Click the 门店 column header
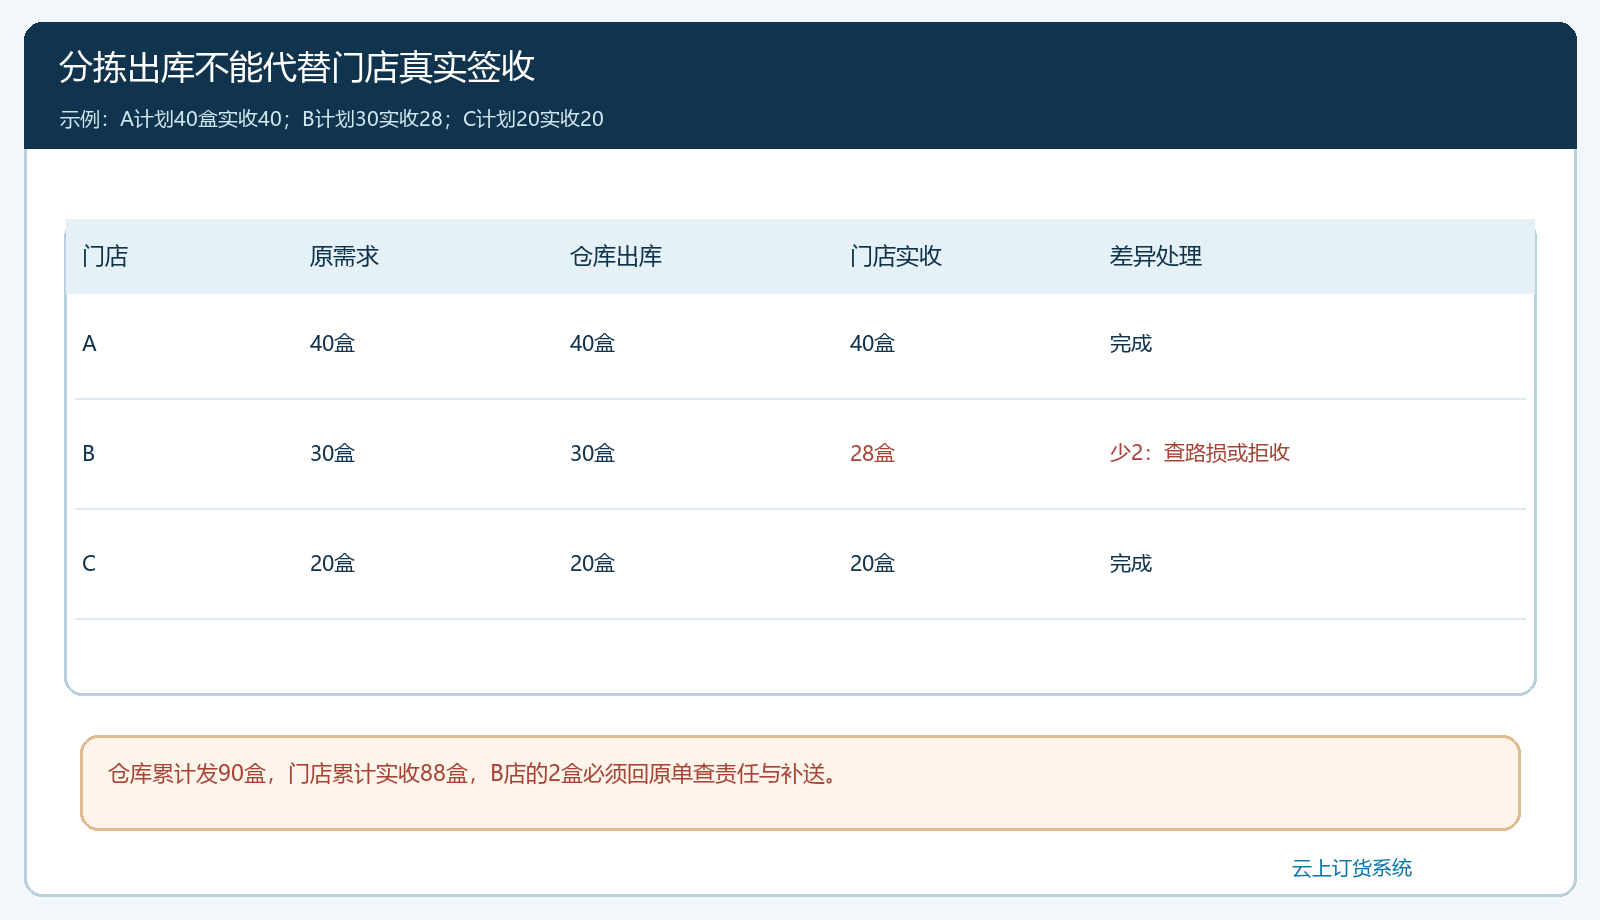The height and width of the screenshot is (920, 1600). [105, 257]
